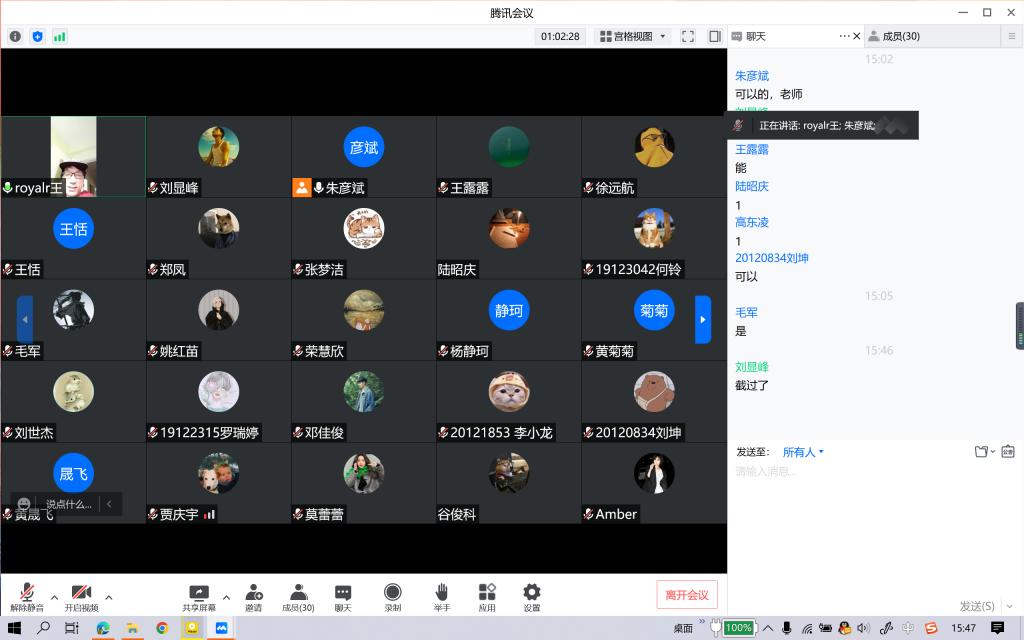Viewport: 1024px width, 640px height.
Task: Click the 离开会议 leave meeting button
Action: [687, 595]
